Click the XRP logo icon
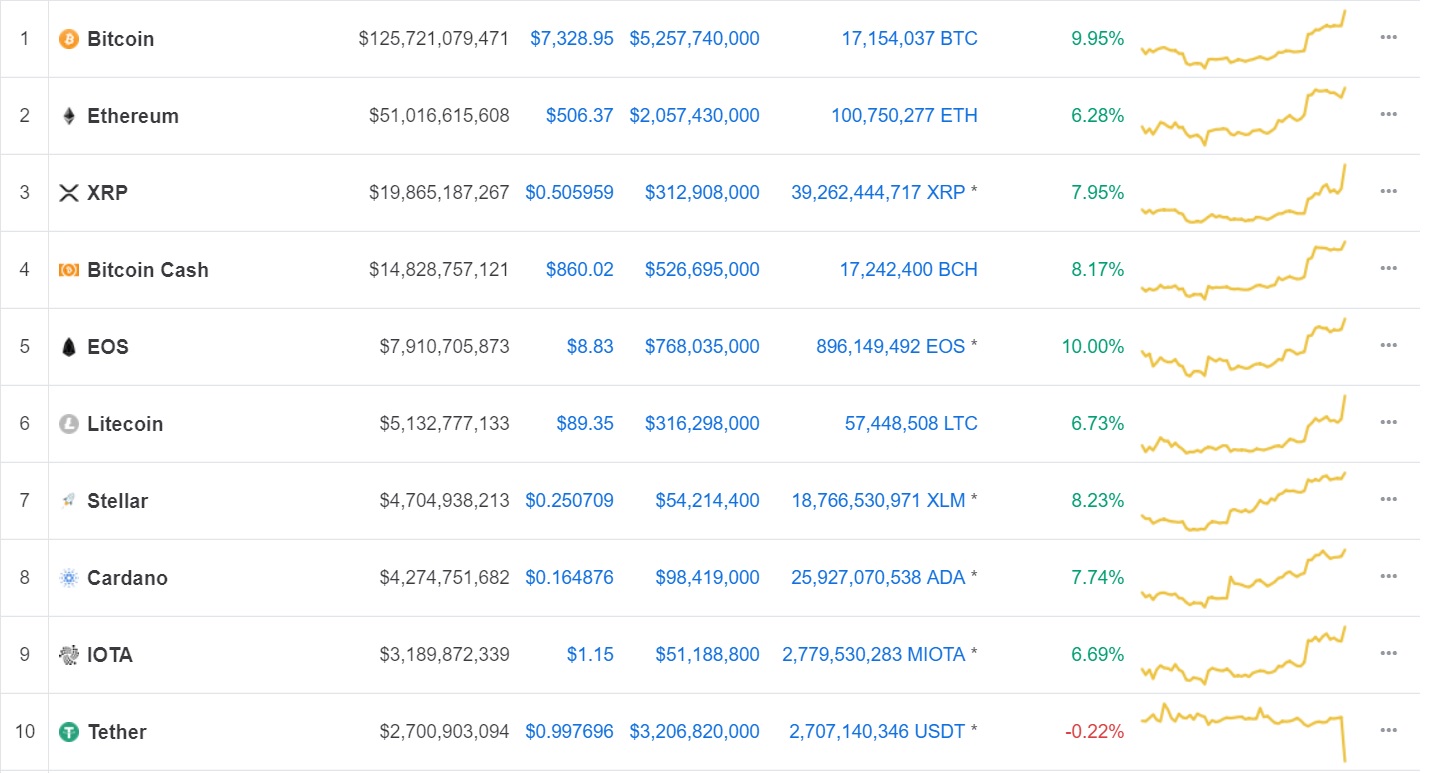This screenshot has height=773, width=1429. tap(68, 193)
